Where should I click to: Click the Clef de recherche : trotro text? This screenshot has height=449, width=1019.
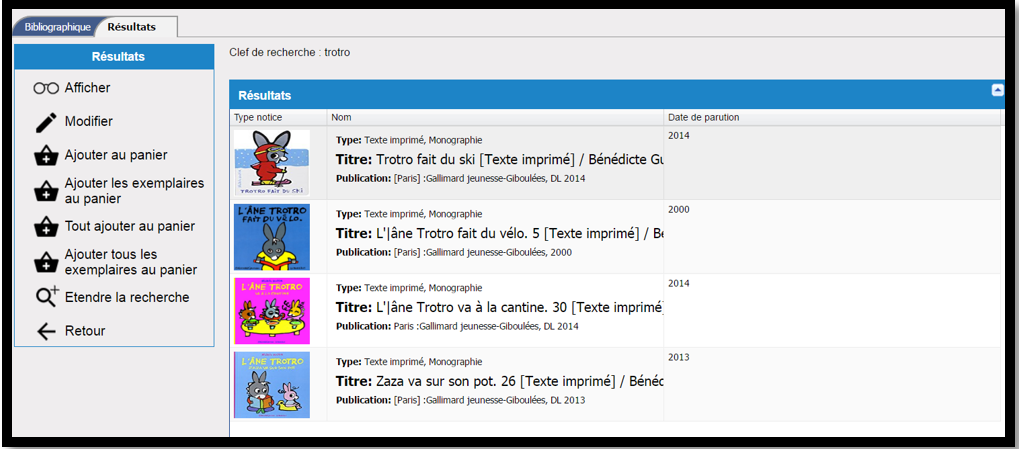[289, 52]
